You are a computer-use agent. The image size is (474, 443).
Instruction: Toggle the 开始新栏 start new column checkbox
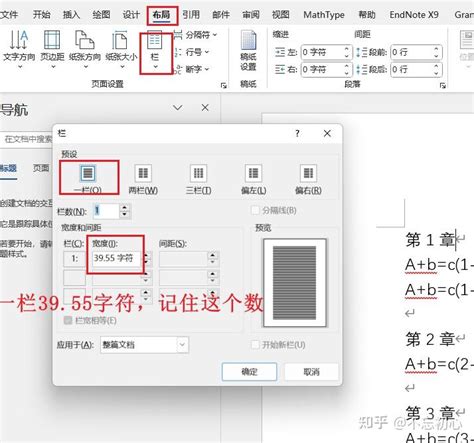(x=255, y=344)
